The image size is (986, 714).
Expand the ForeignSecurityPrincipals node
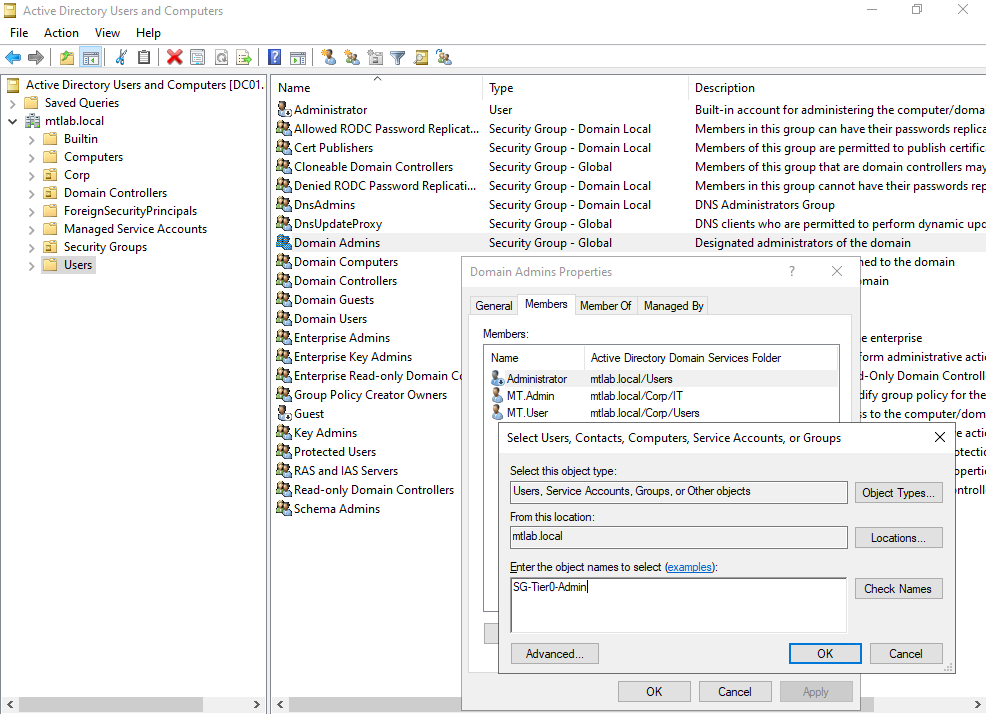(x=31, y=211)
